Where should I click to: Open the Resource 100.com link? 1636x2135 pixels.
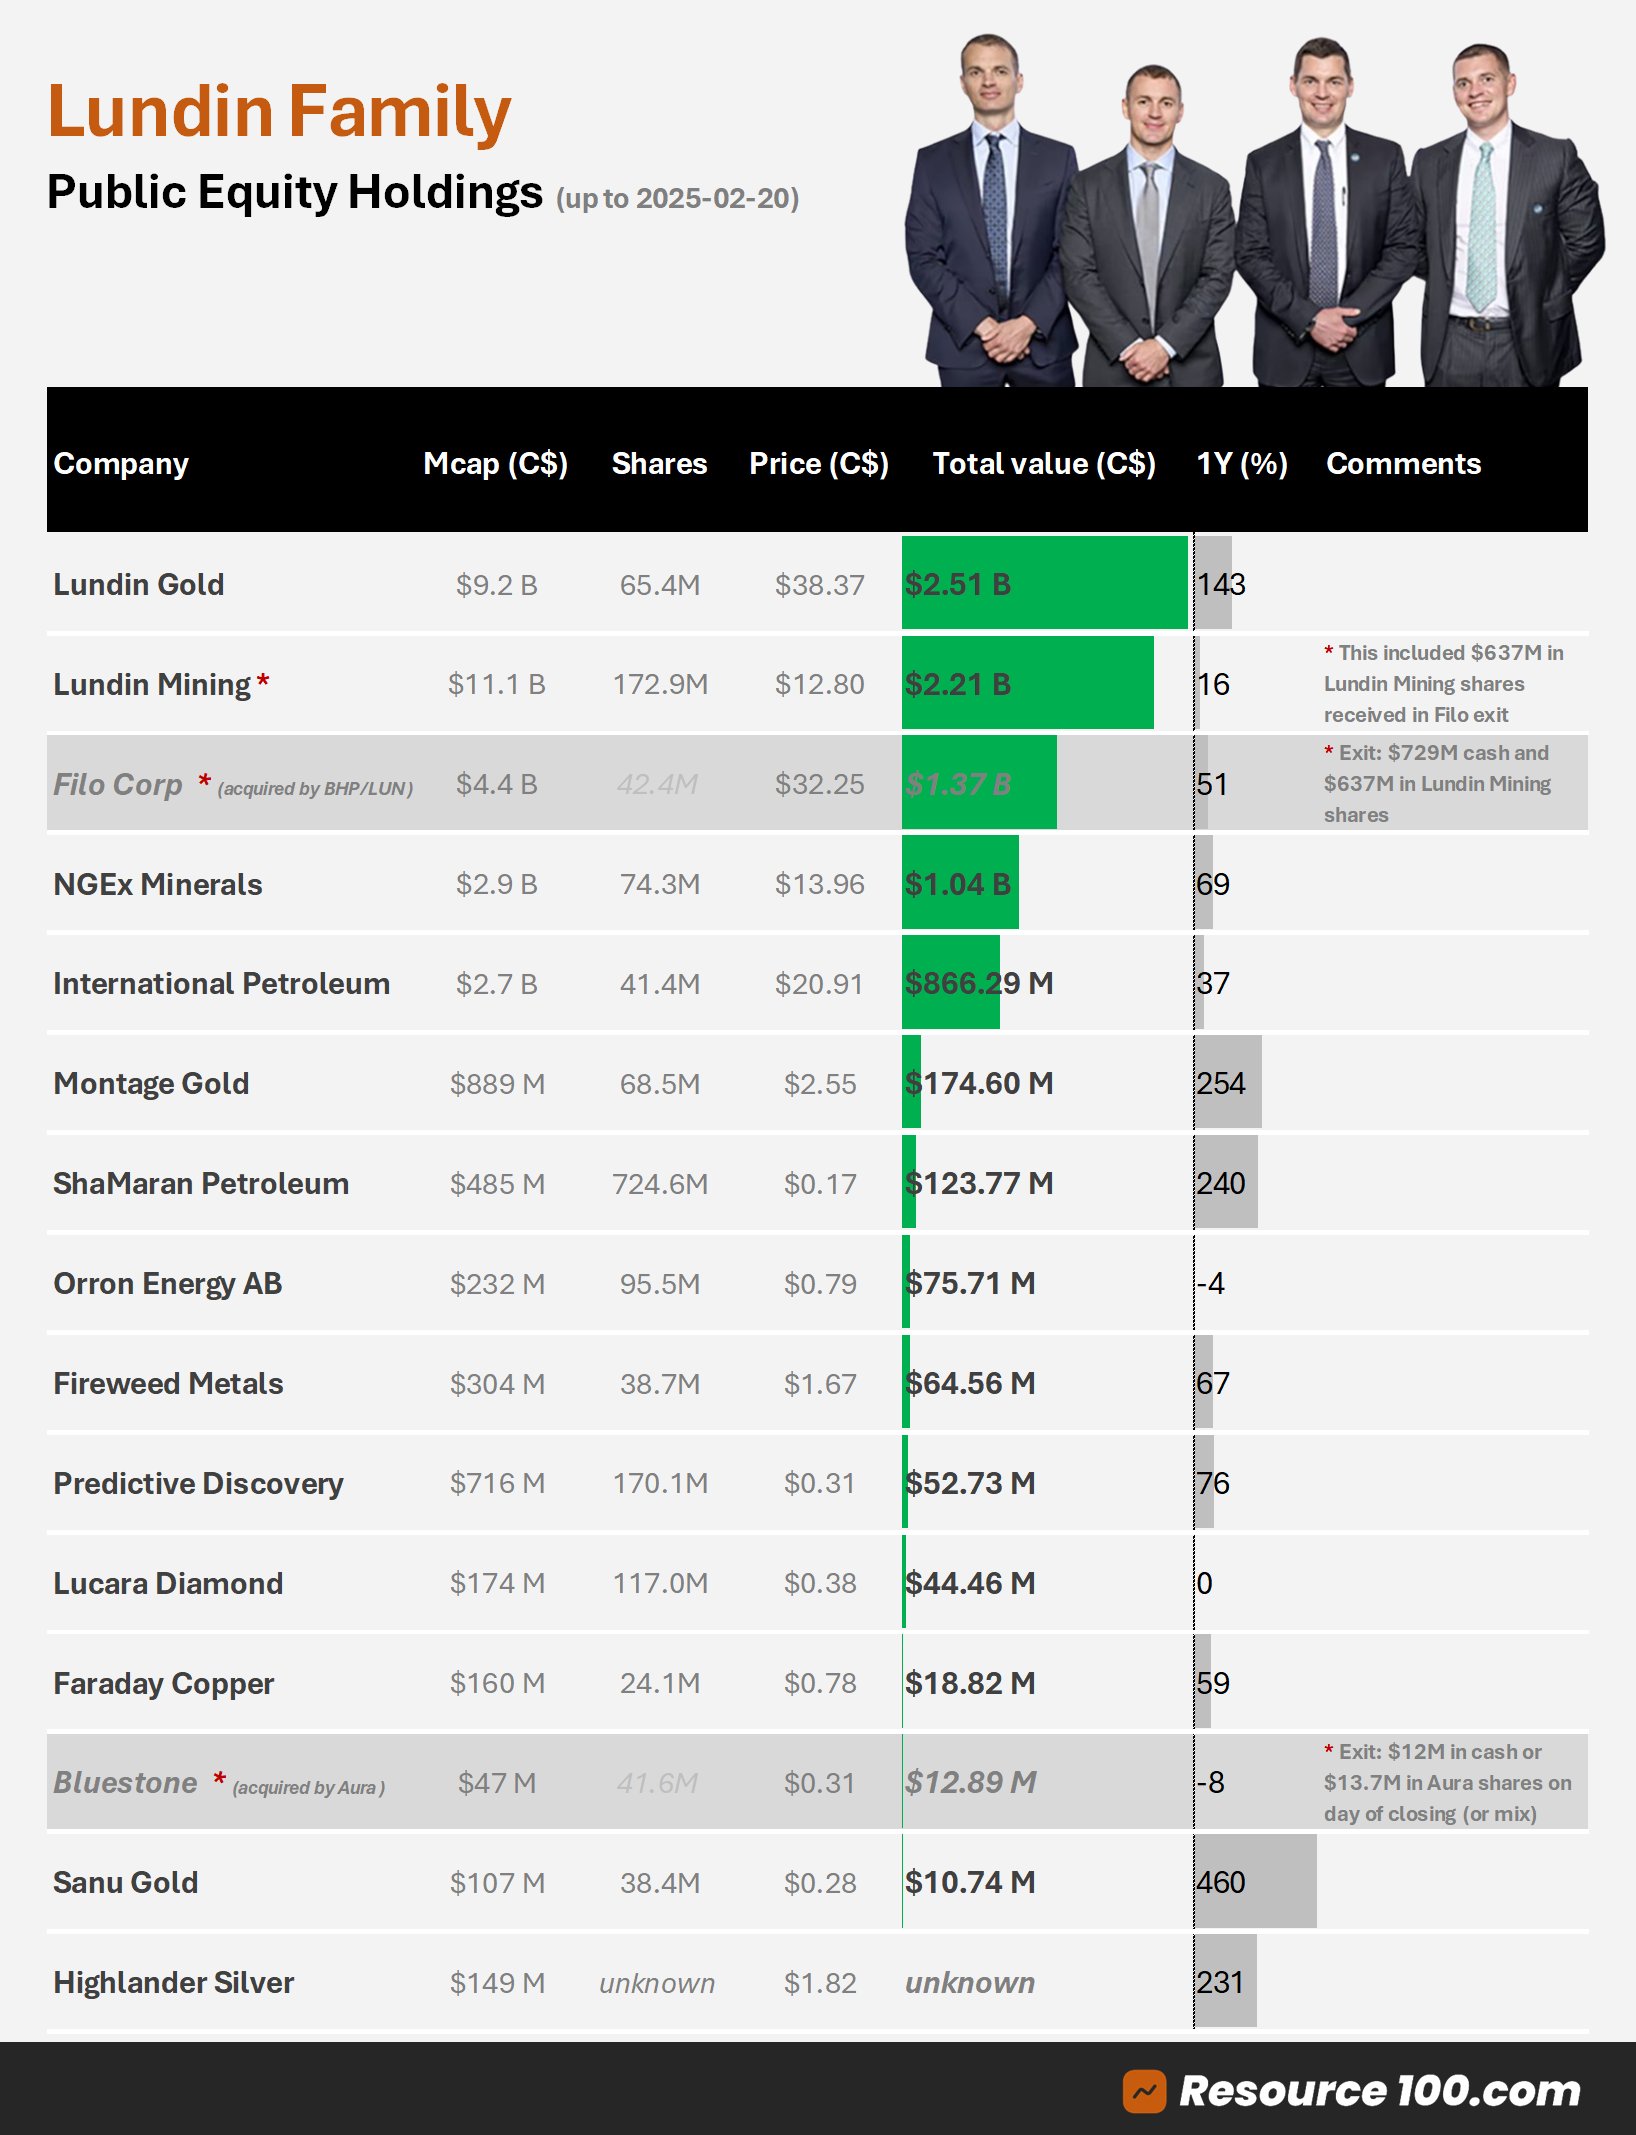coord(1379,2091)
